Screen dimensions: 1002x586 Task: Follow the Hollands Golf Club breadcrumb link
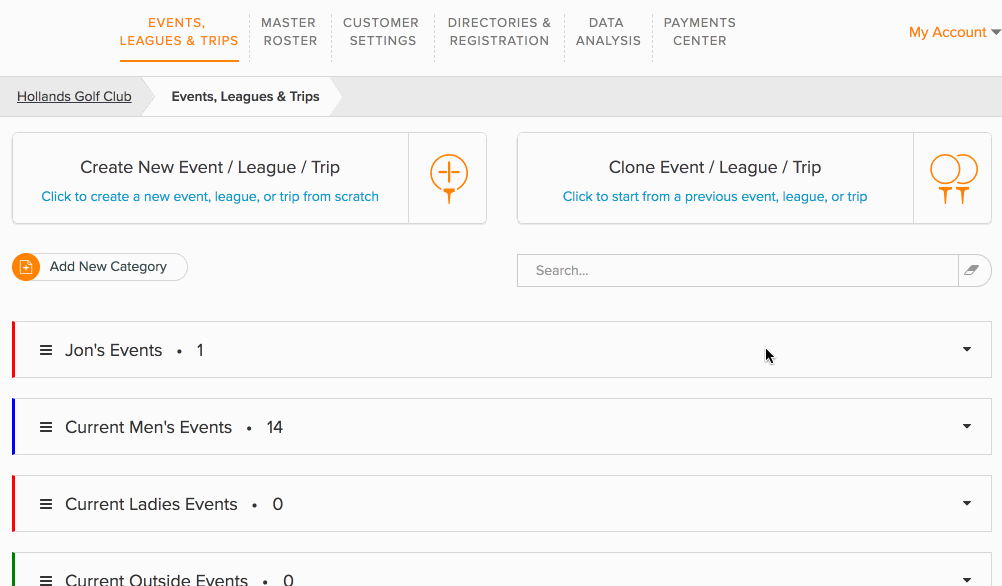tap(74, 96)
